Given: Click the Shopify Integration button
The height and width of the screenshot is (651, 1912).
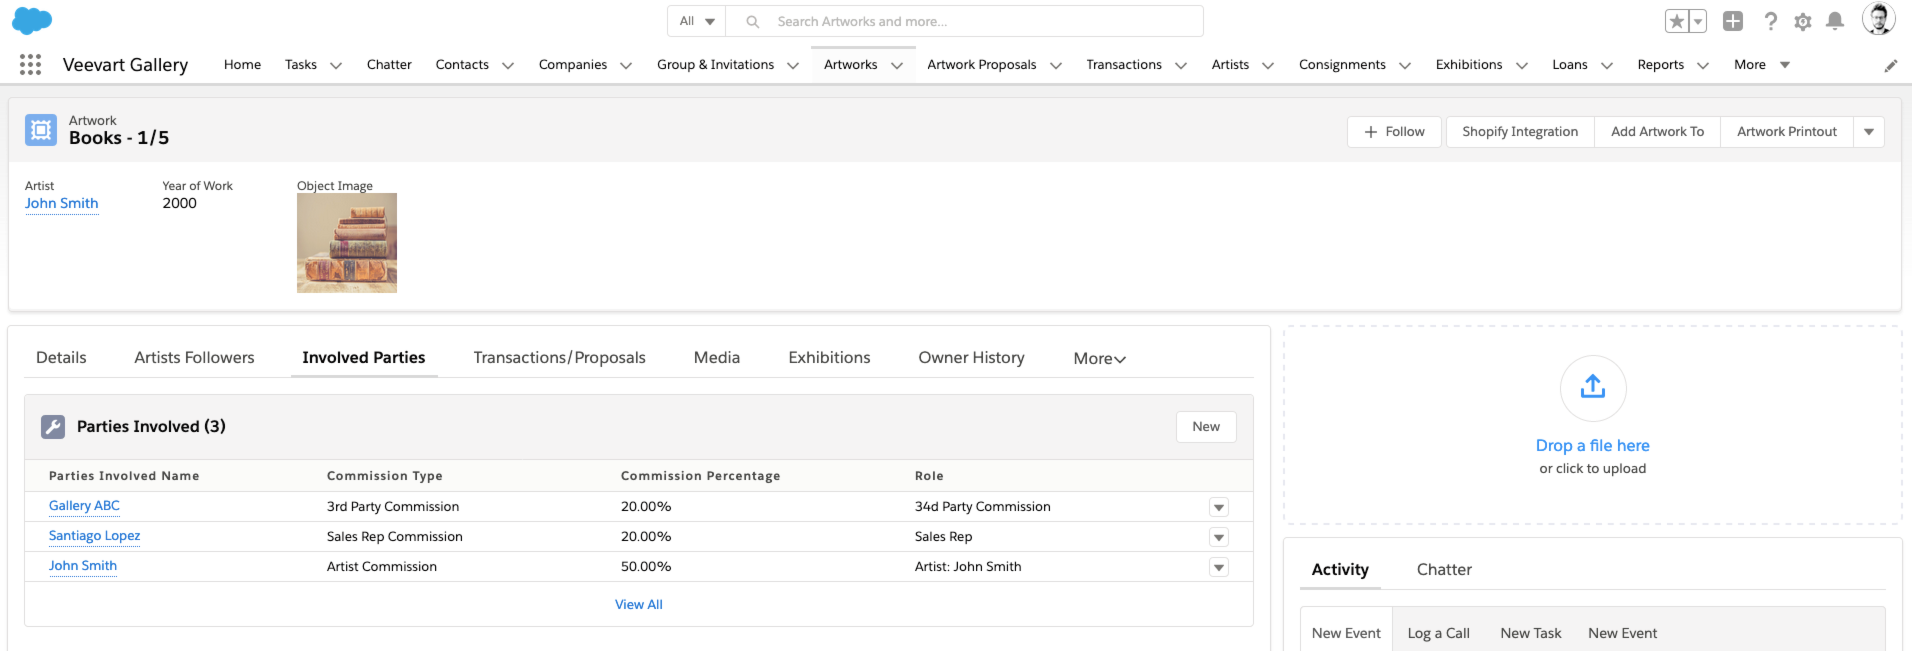Looking at the screenshot, I should point(1519,132).
